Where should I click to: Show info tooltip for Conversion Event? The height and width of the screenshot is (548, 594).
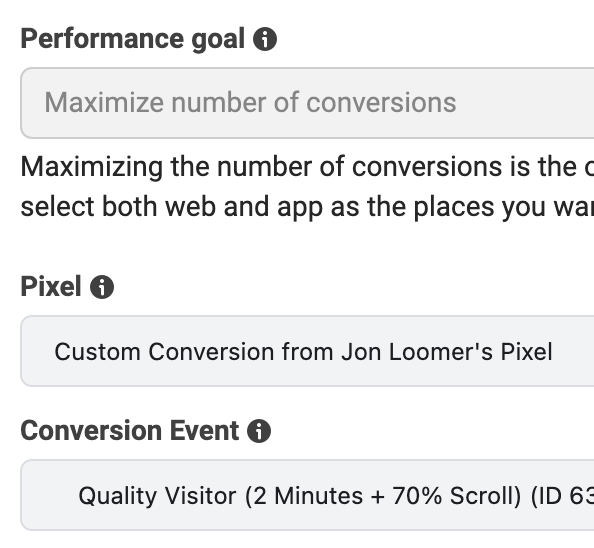(x=259, y=431)
